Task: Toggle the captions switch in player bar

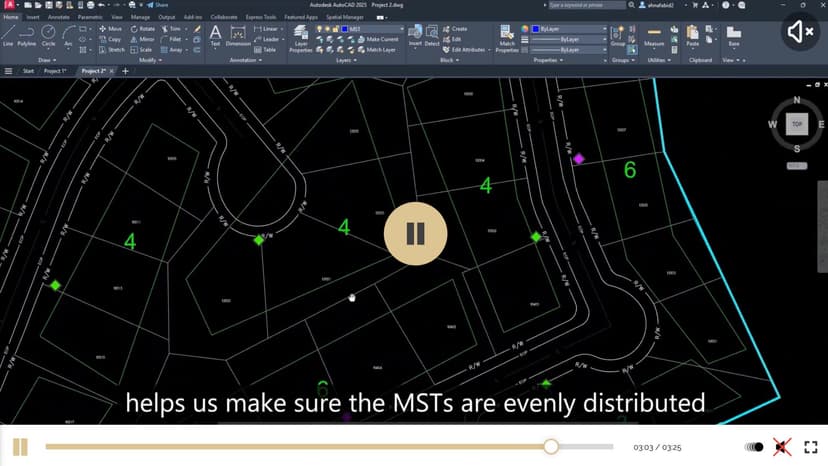Action: click(x=755, y=447)
